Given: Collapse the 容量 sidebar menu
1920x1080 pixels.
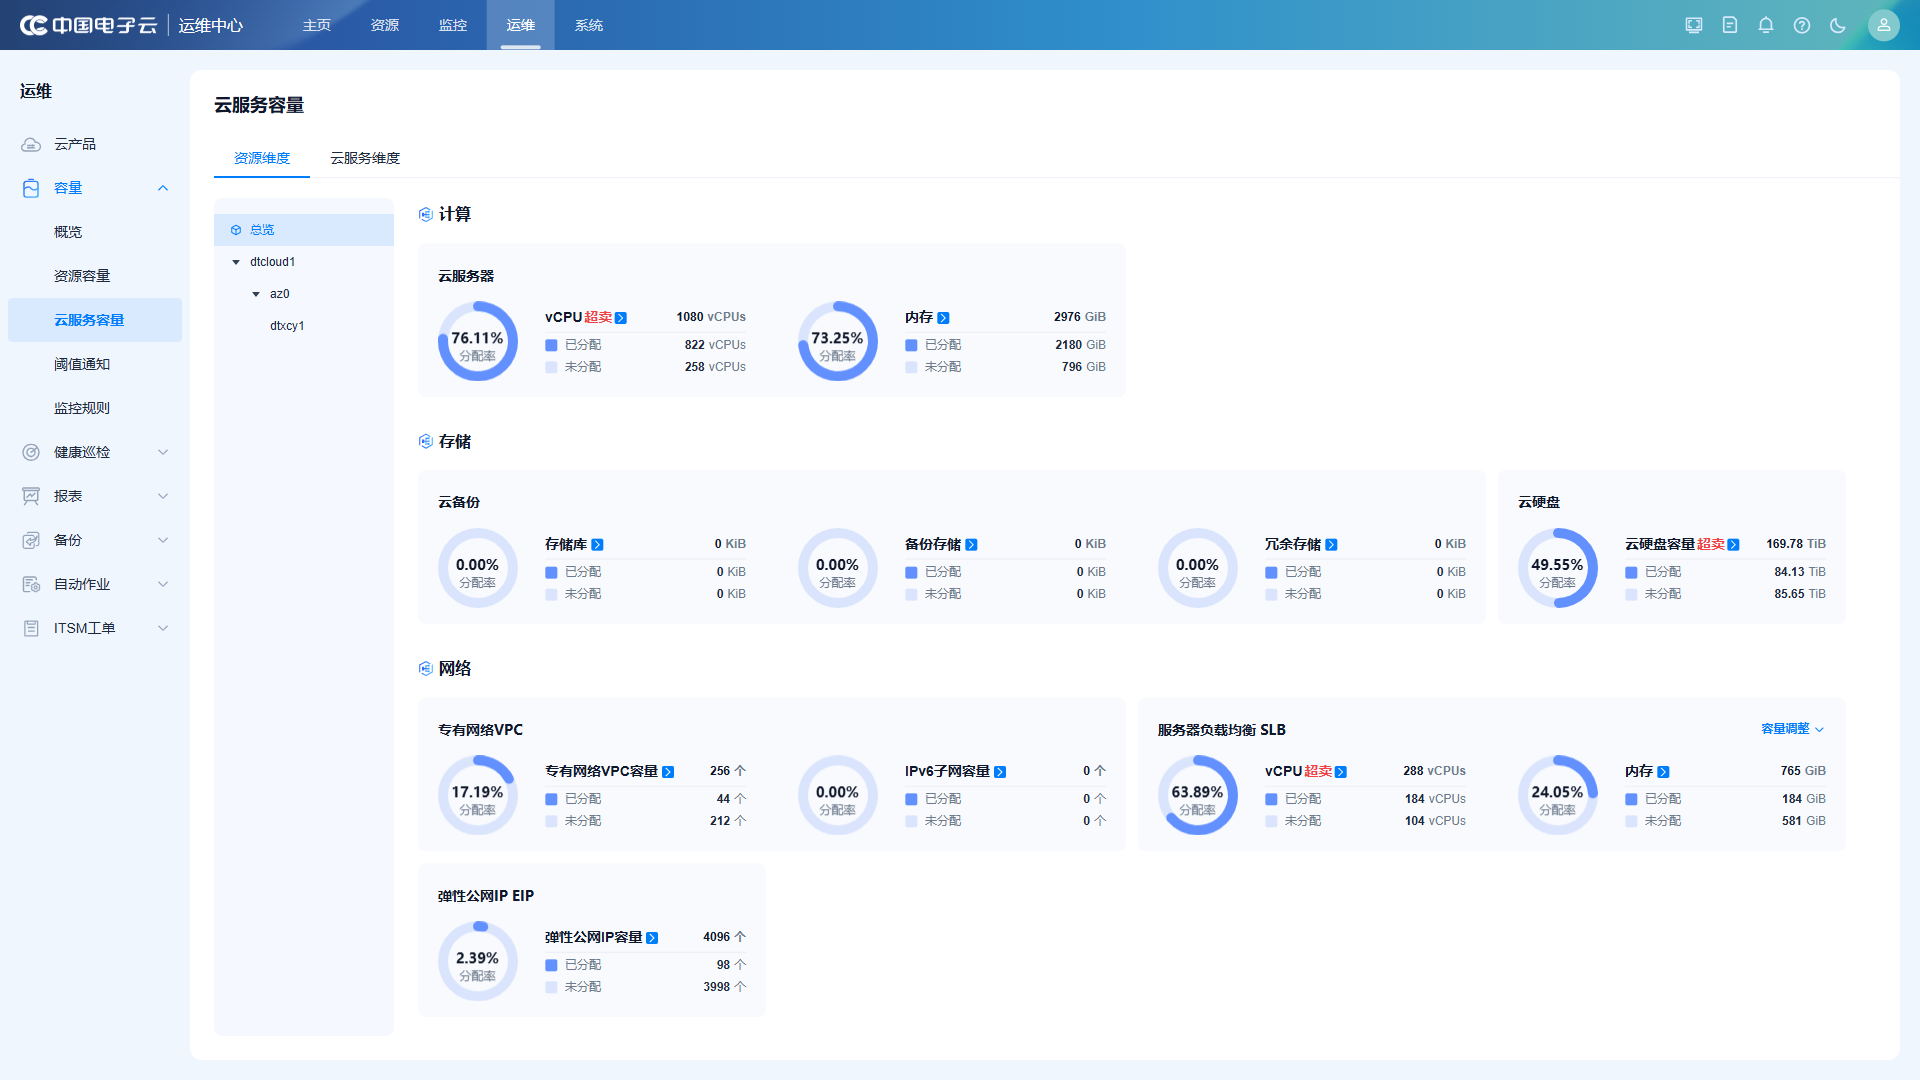Looking at the screenshot, I should (163, 188).
